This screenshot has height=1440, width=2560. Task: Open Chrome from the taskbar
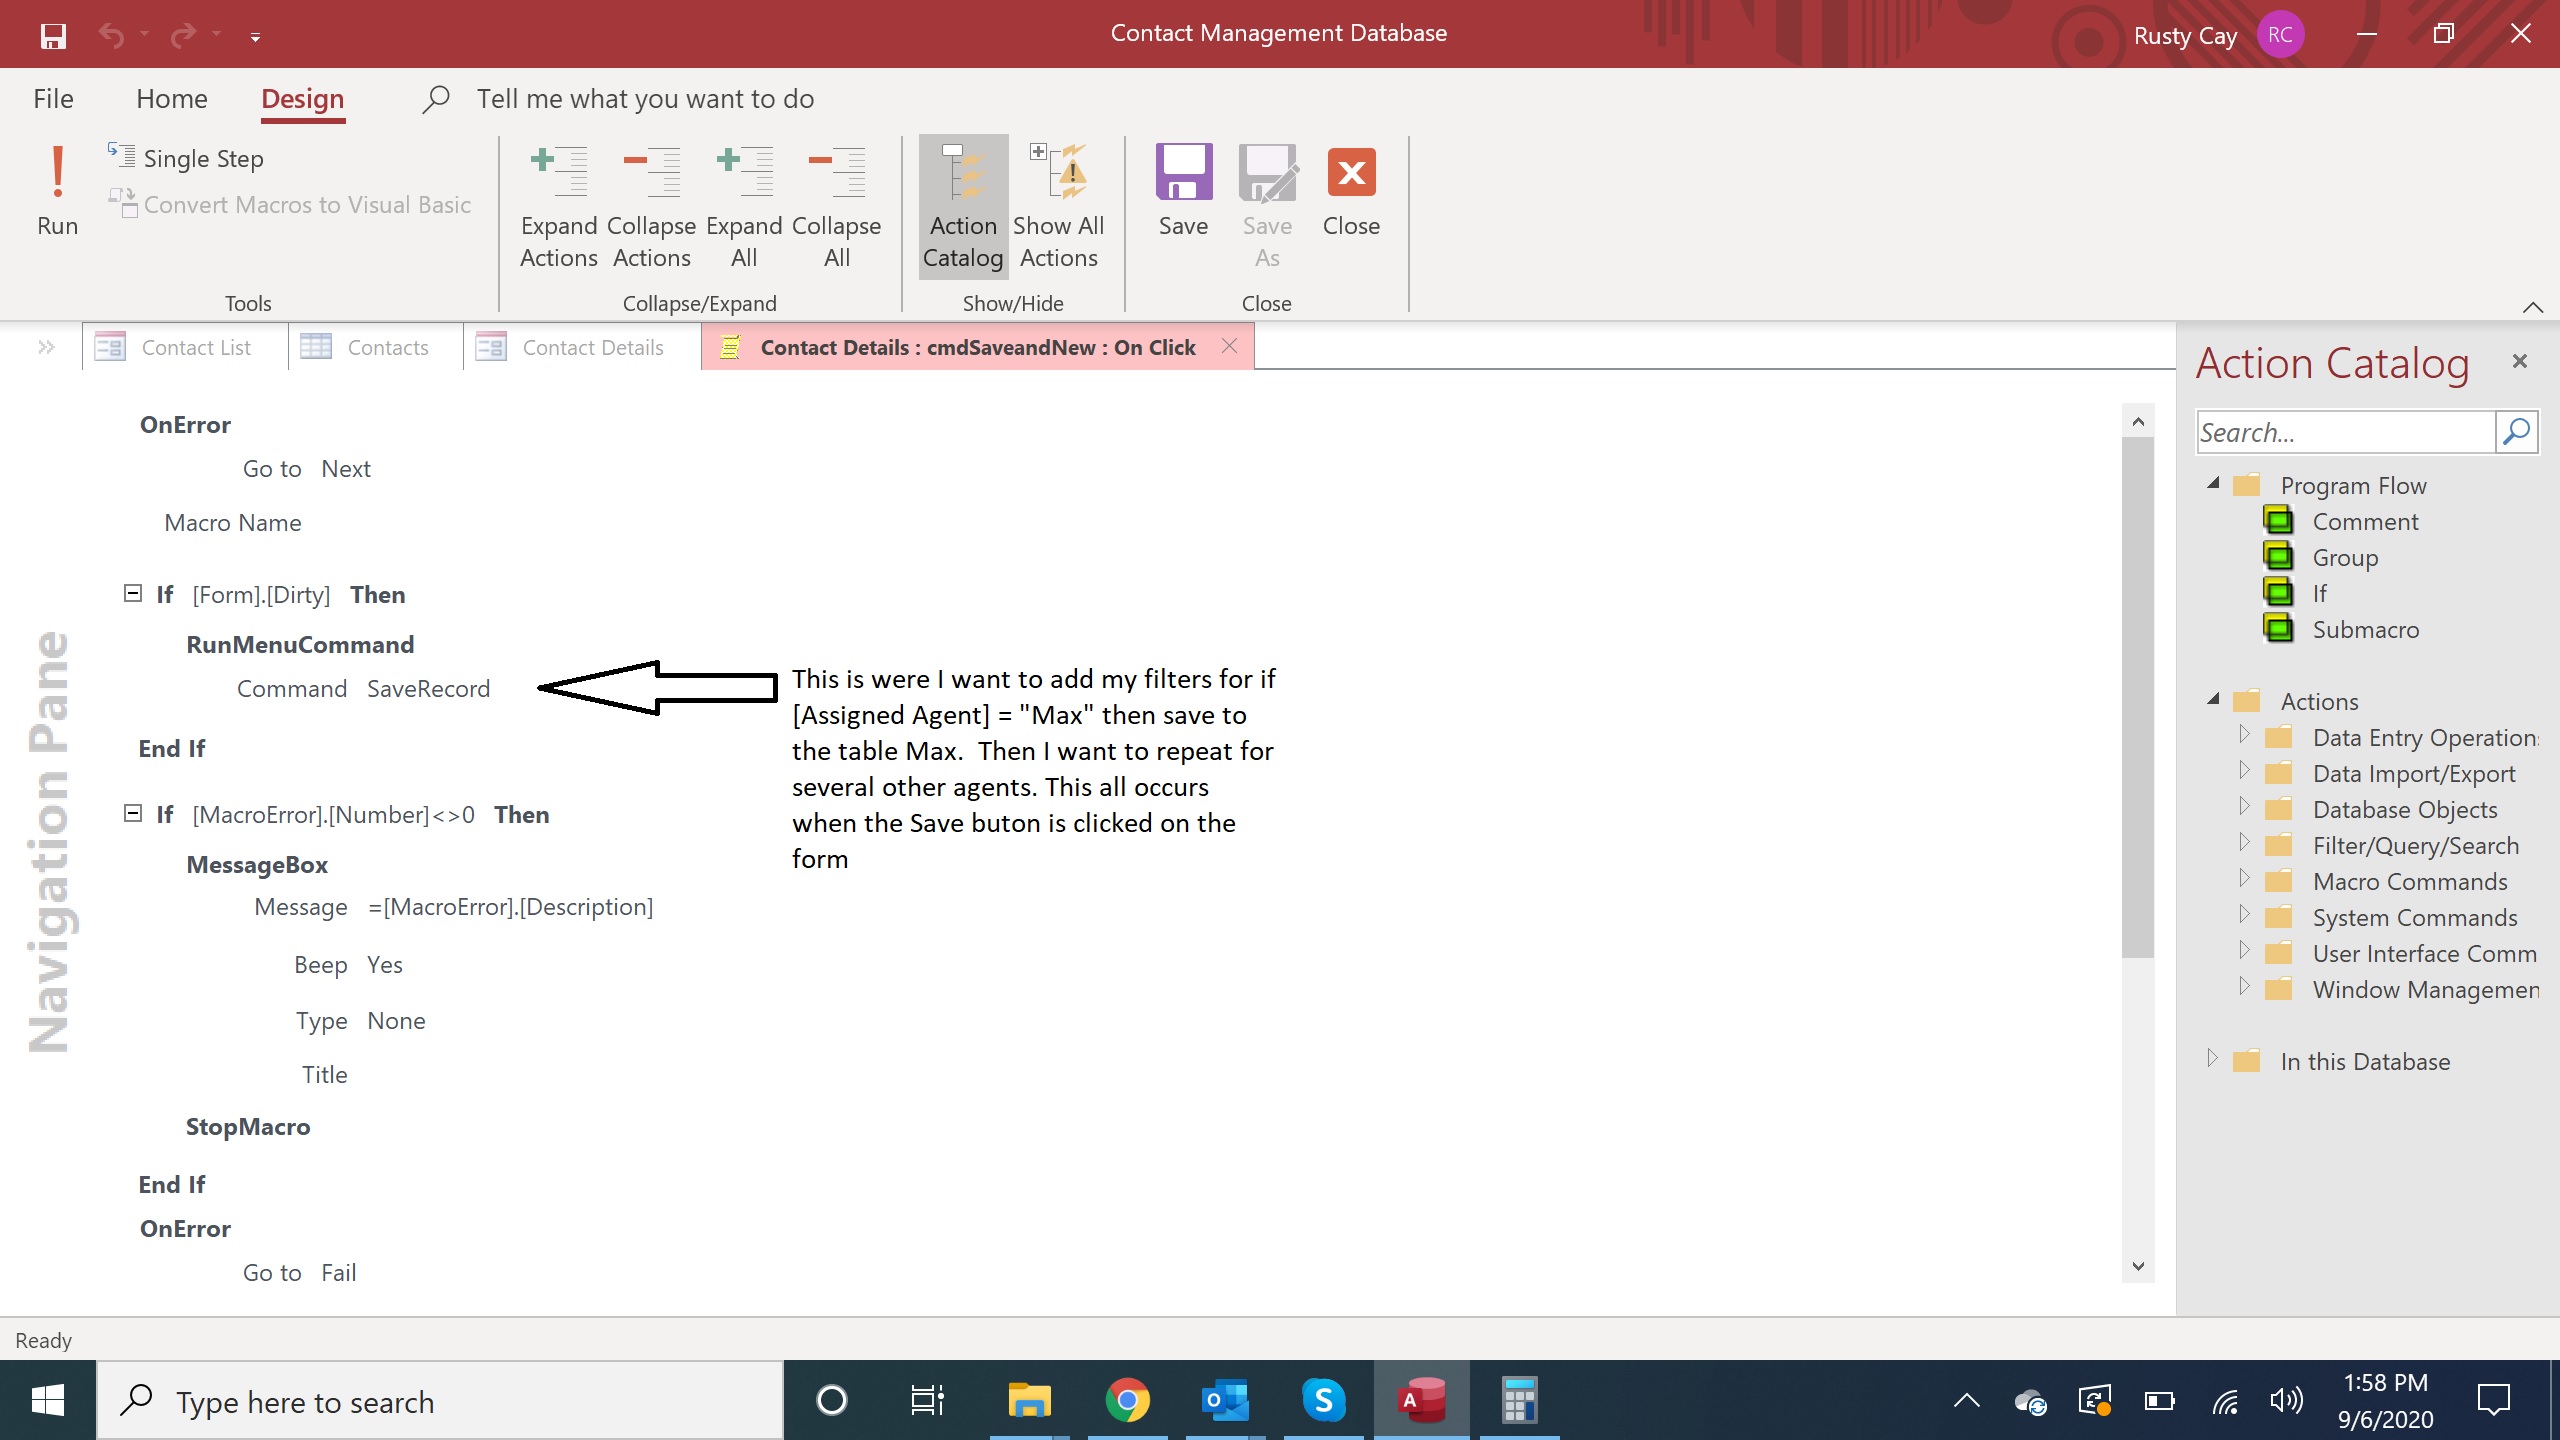pyautogui.click(x=1127, y=1401)
